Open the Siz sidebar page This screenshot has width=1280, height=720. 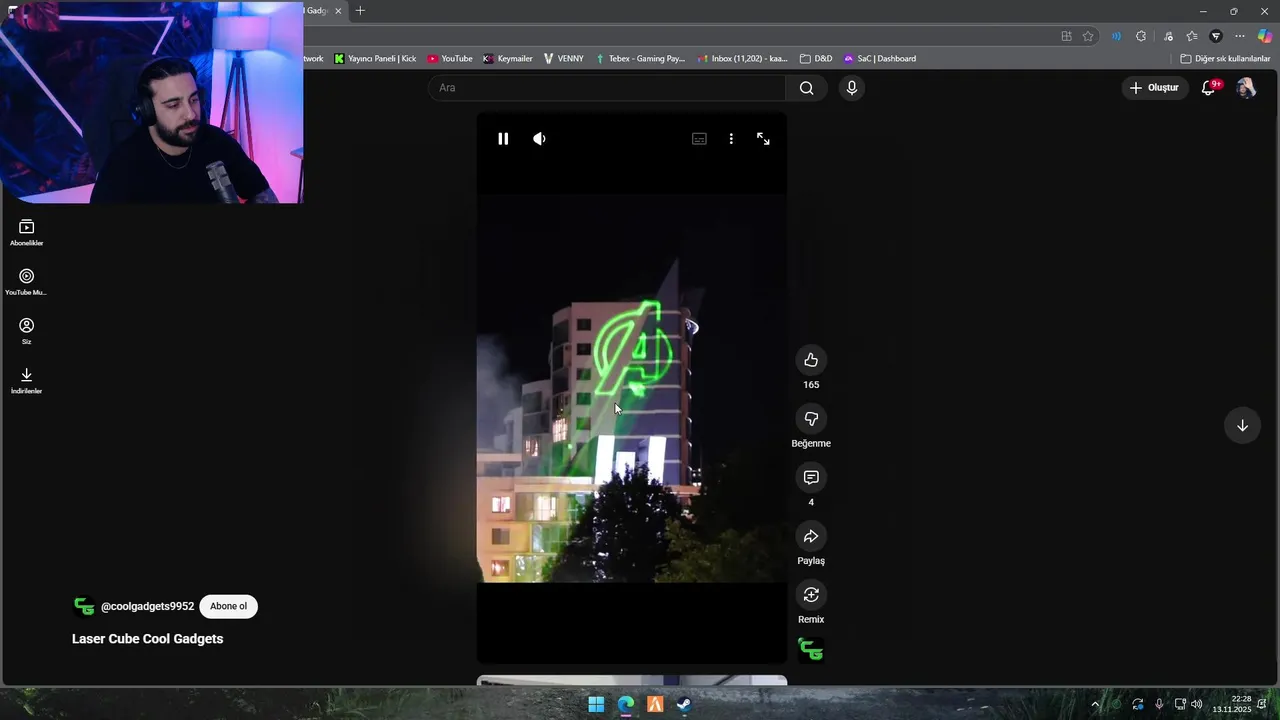point(27,331)
